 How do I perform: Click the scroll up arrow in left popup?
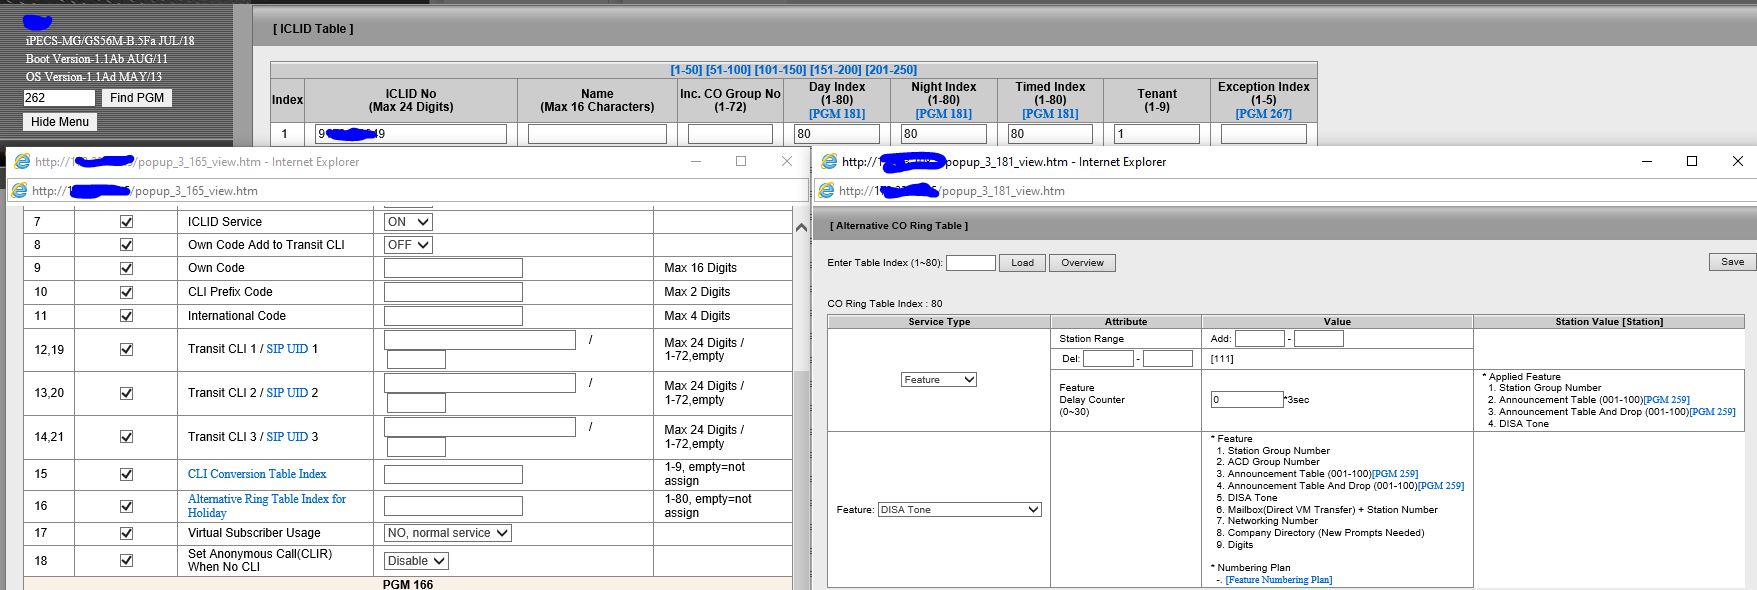[800, 228]
